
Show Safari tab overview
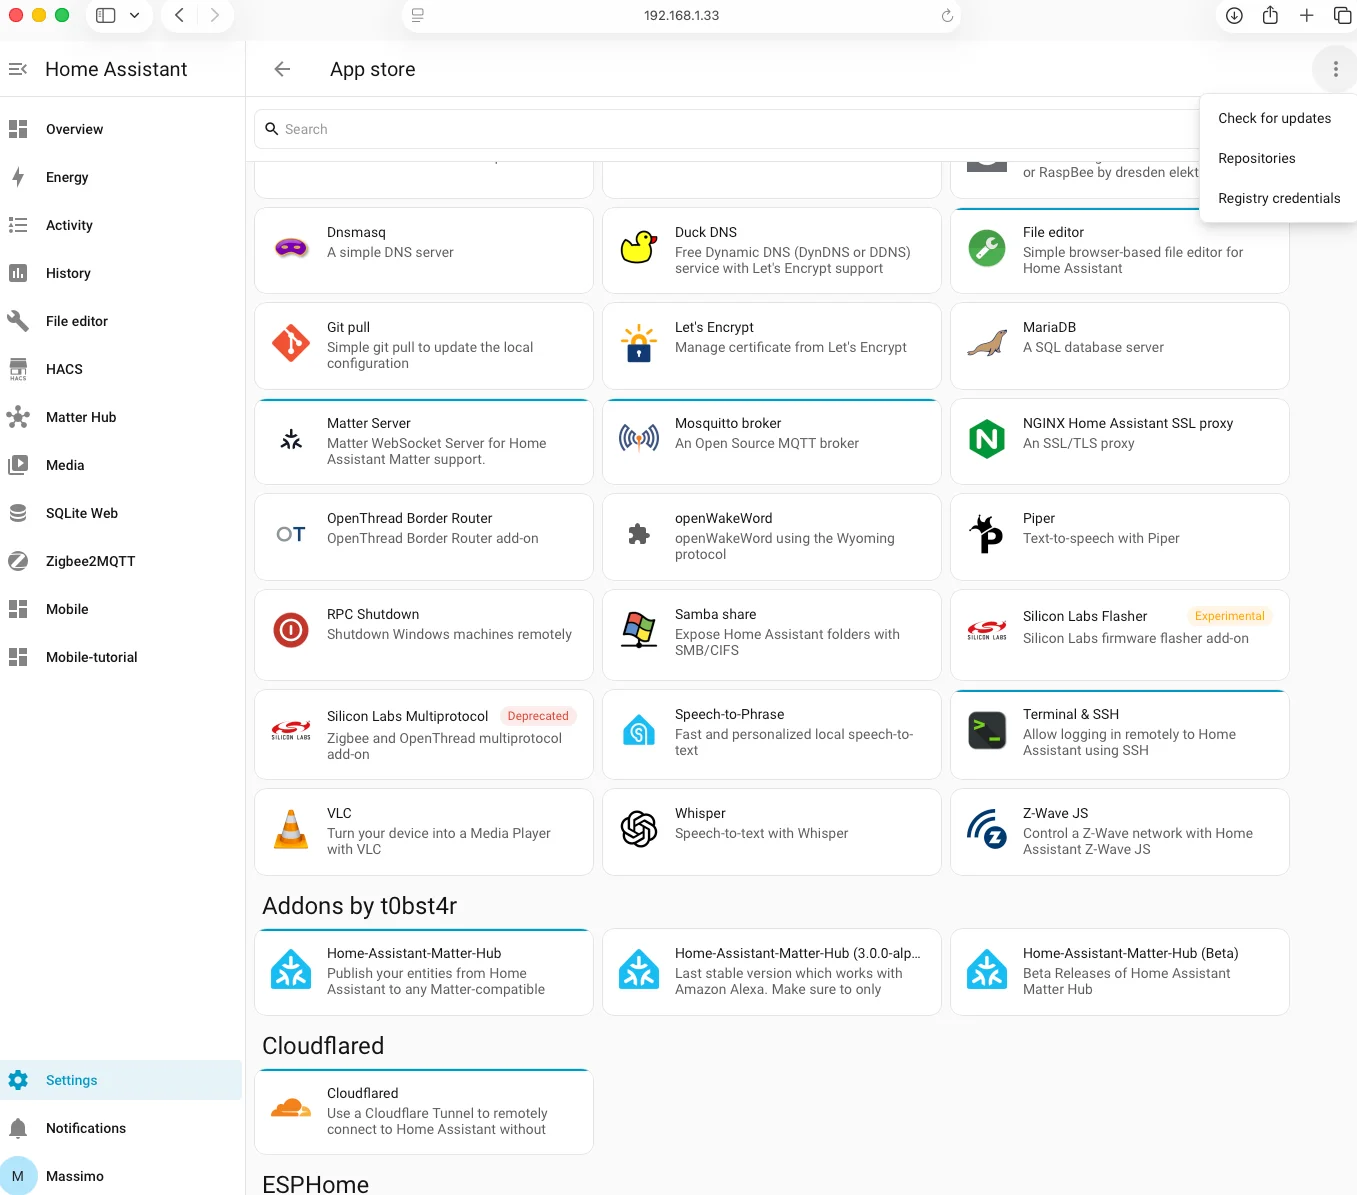tap(1342, 15)
